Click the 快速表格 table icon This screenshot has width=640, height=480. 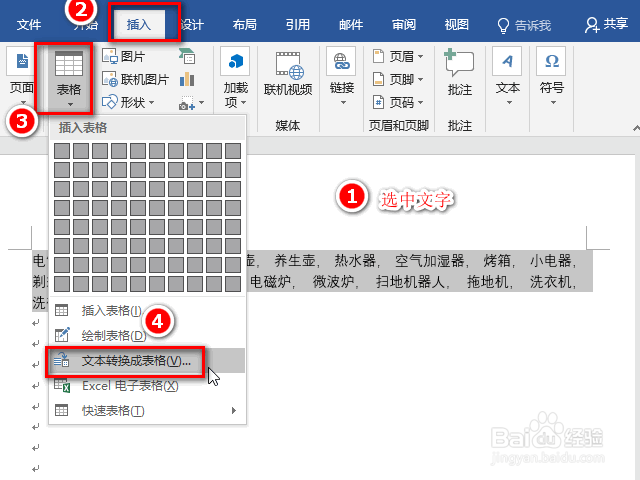click(x=62, y=410)
